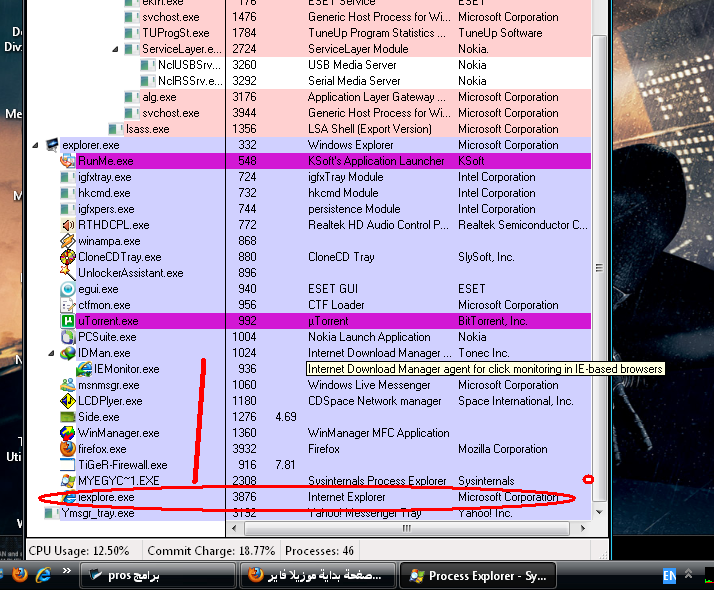
Task: Collapse the ServiceLayer.exe subtree
Action: [115, 49]
